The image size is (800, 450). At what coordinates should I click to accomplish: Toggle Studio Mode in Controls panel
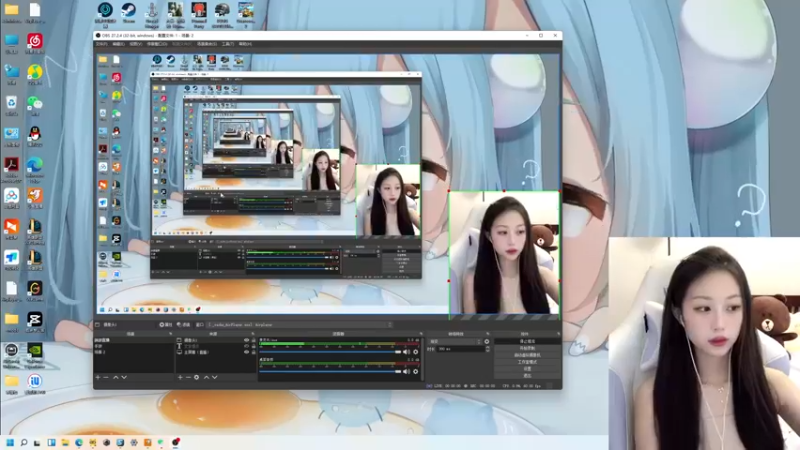[x=527, y=362]
